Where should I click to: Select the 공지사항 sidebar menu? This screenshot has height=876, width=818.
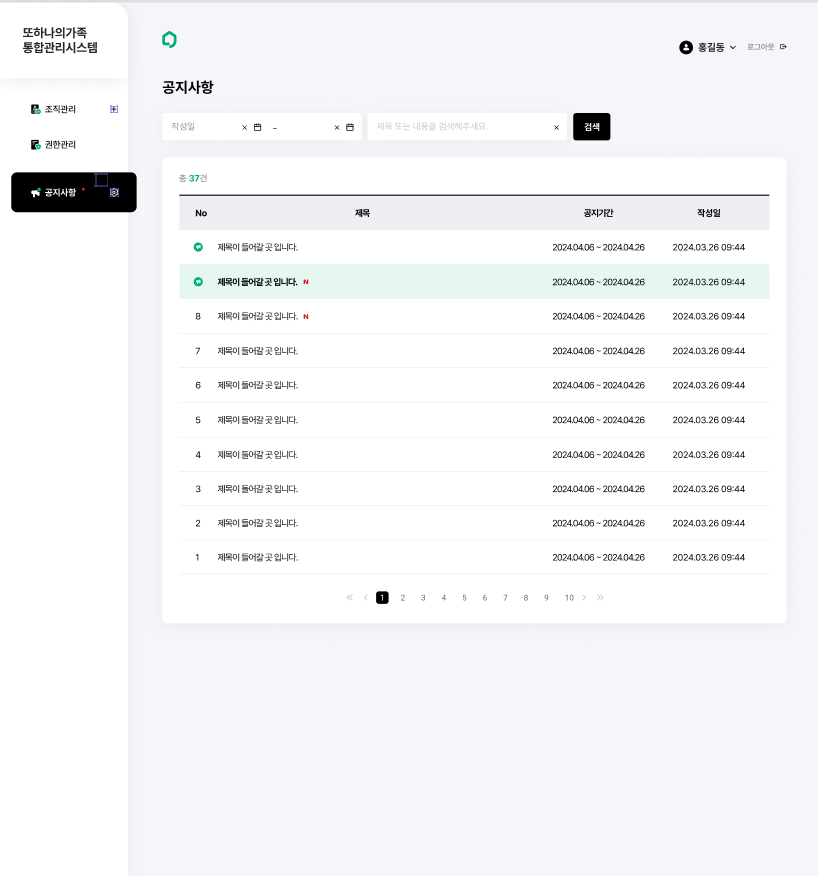coord(74,192)
